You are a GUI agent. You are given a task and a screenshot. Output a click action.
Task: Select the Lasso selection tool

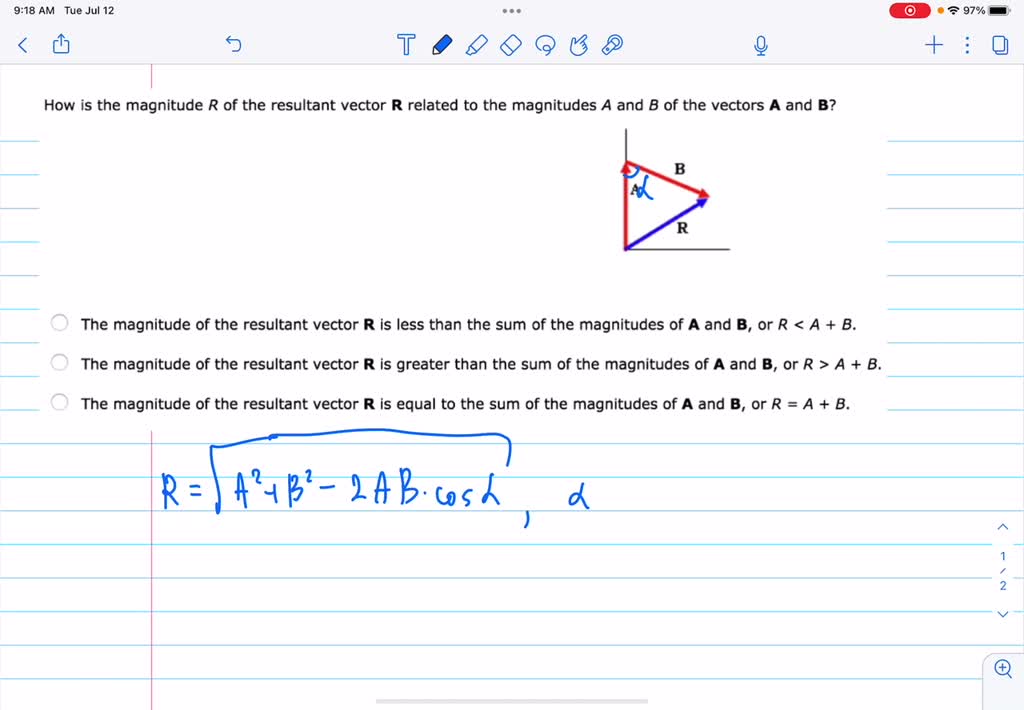[x=545, y=44]
